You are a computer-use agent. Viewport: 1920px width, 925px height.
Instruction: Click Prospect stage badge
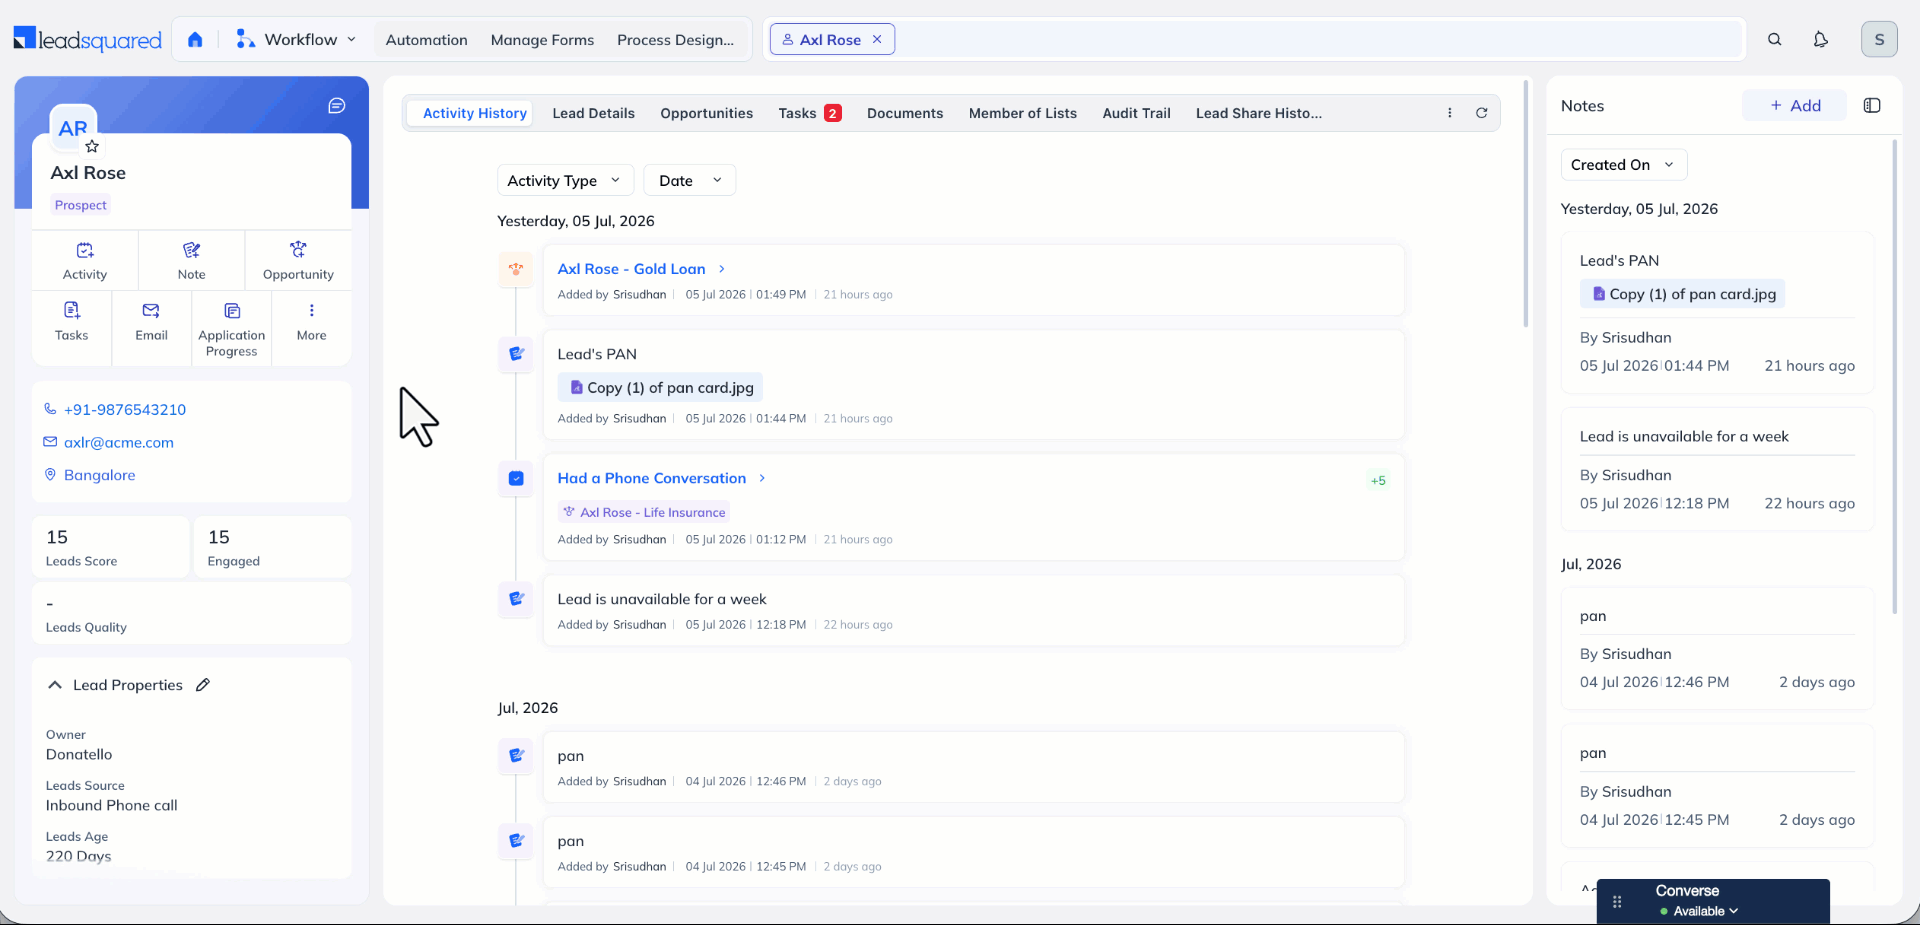[x=80, y=205]
